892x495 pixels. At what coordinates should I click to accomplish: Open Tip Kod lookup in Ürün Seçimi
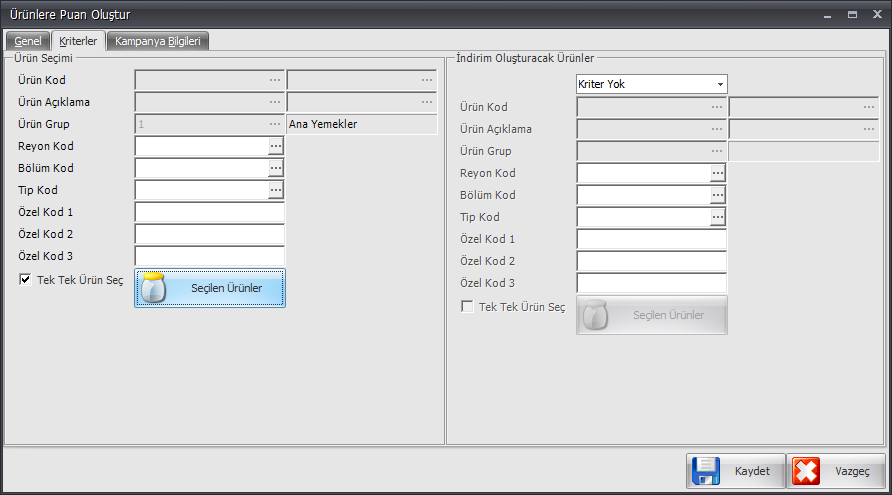275,190
